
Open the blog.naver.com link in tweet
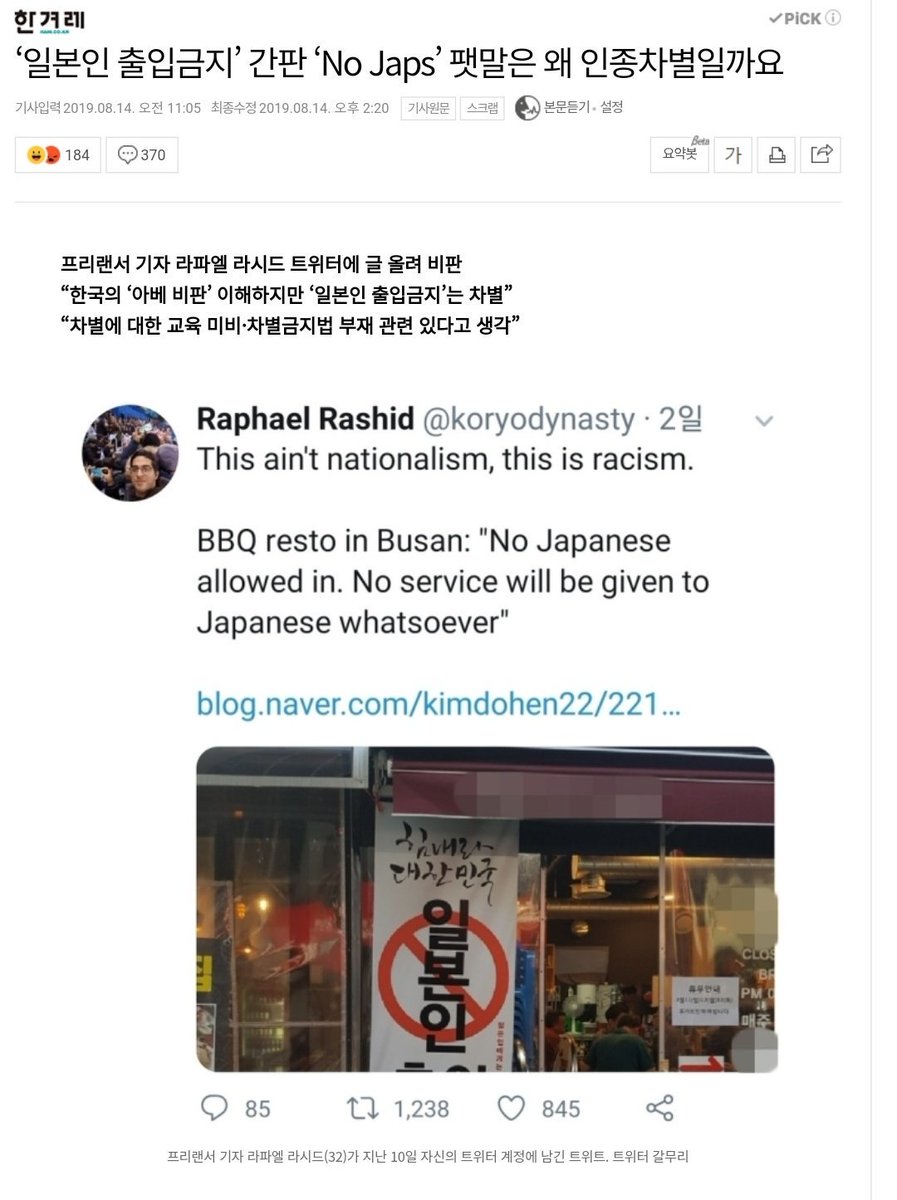439,704
